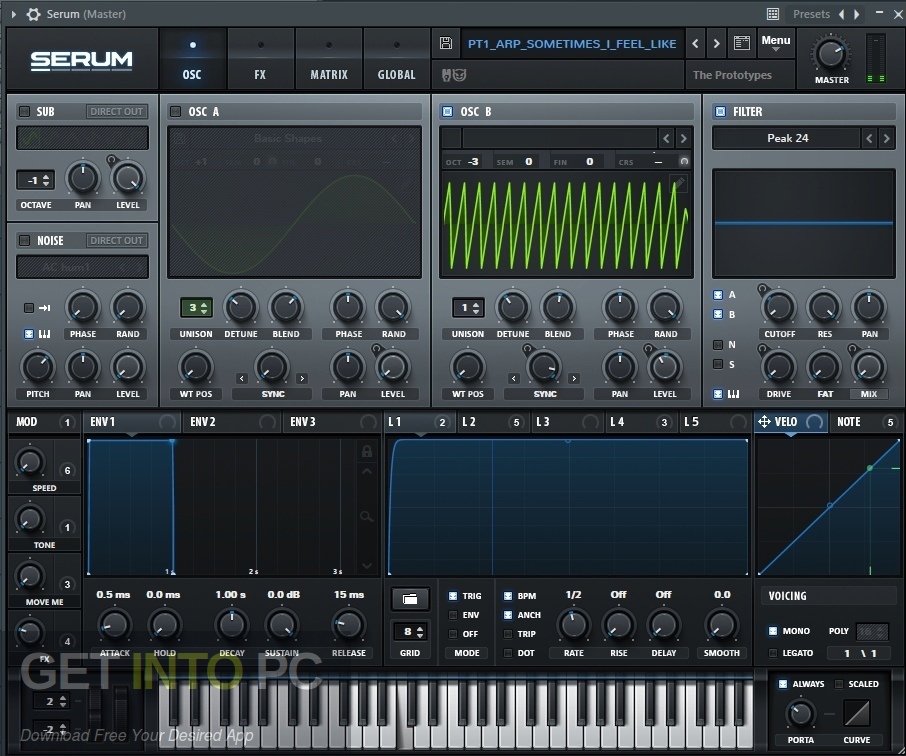Click the SUB DIRECT OUT button
906x756 pixels.
click(116, 112)
